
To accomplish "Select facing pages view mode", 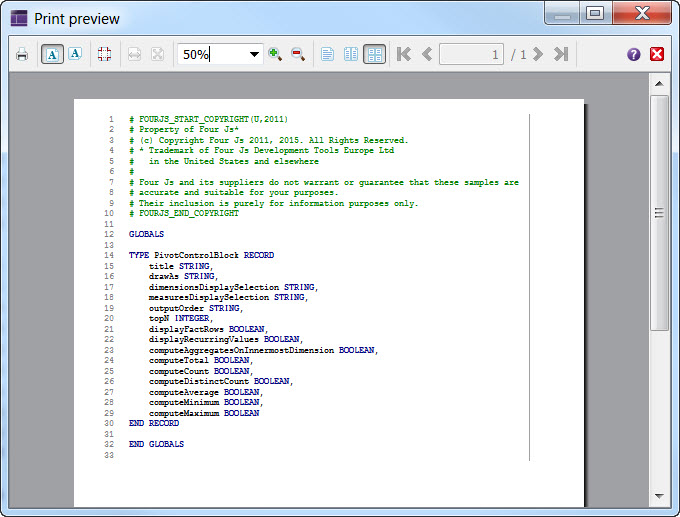I will point(351,54).
